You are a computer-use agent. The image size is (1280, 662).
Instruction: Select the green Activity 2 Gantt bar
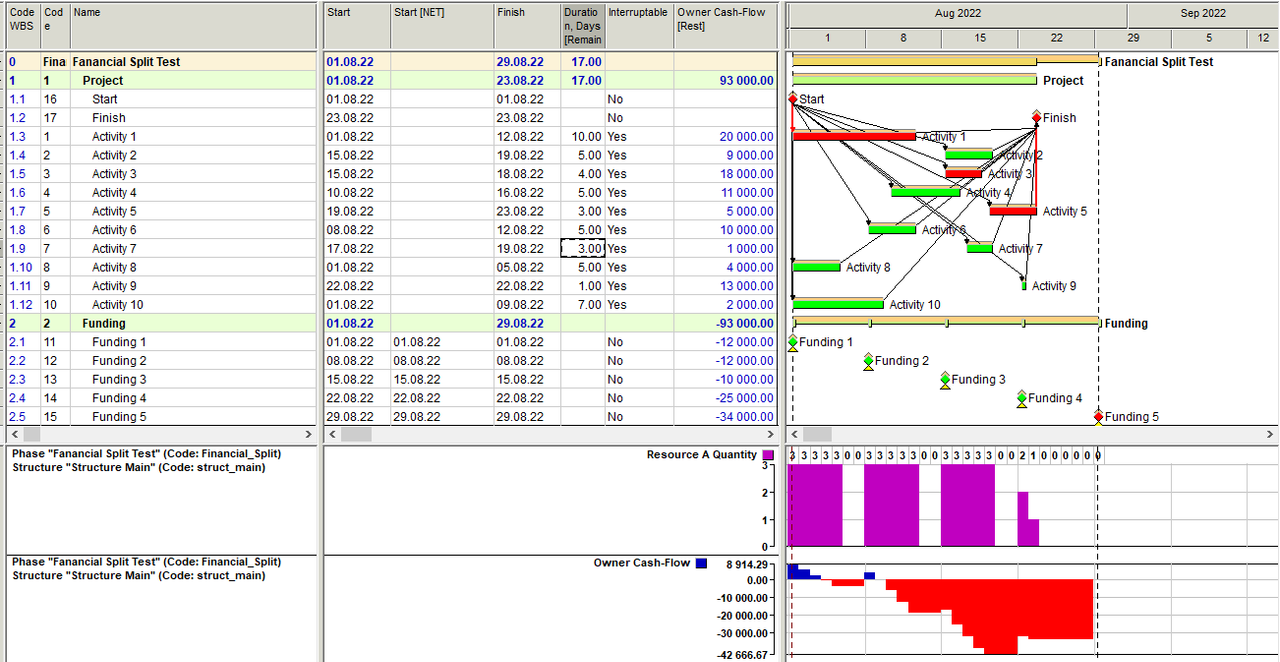[x=969, y=155]
